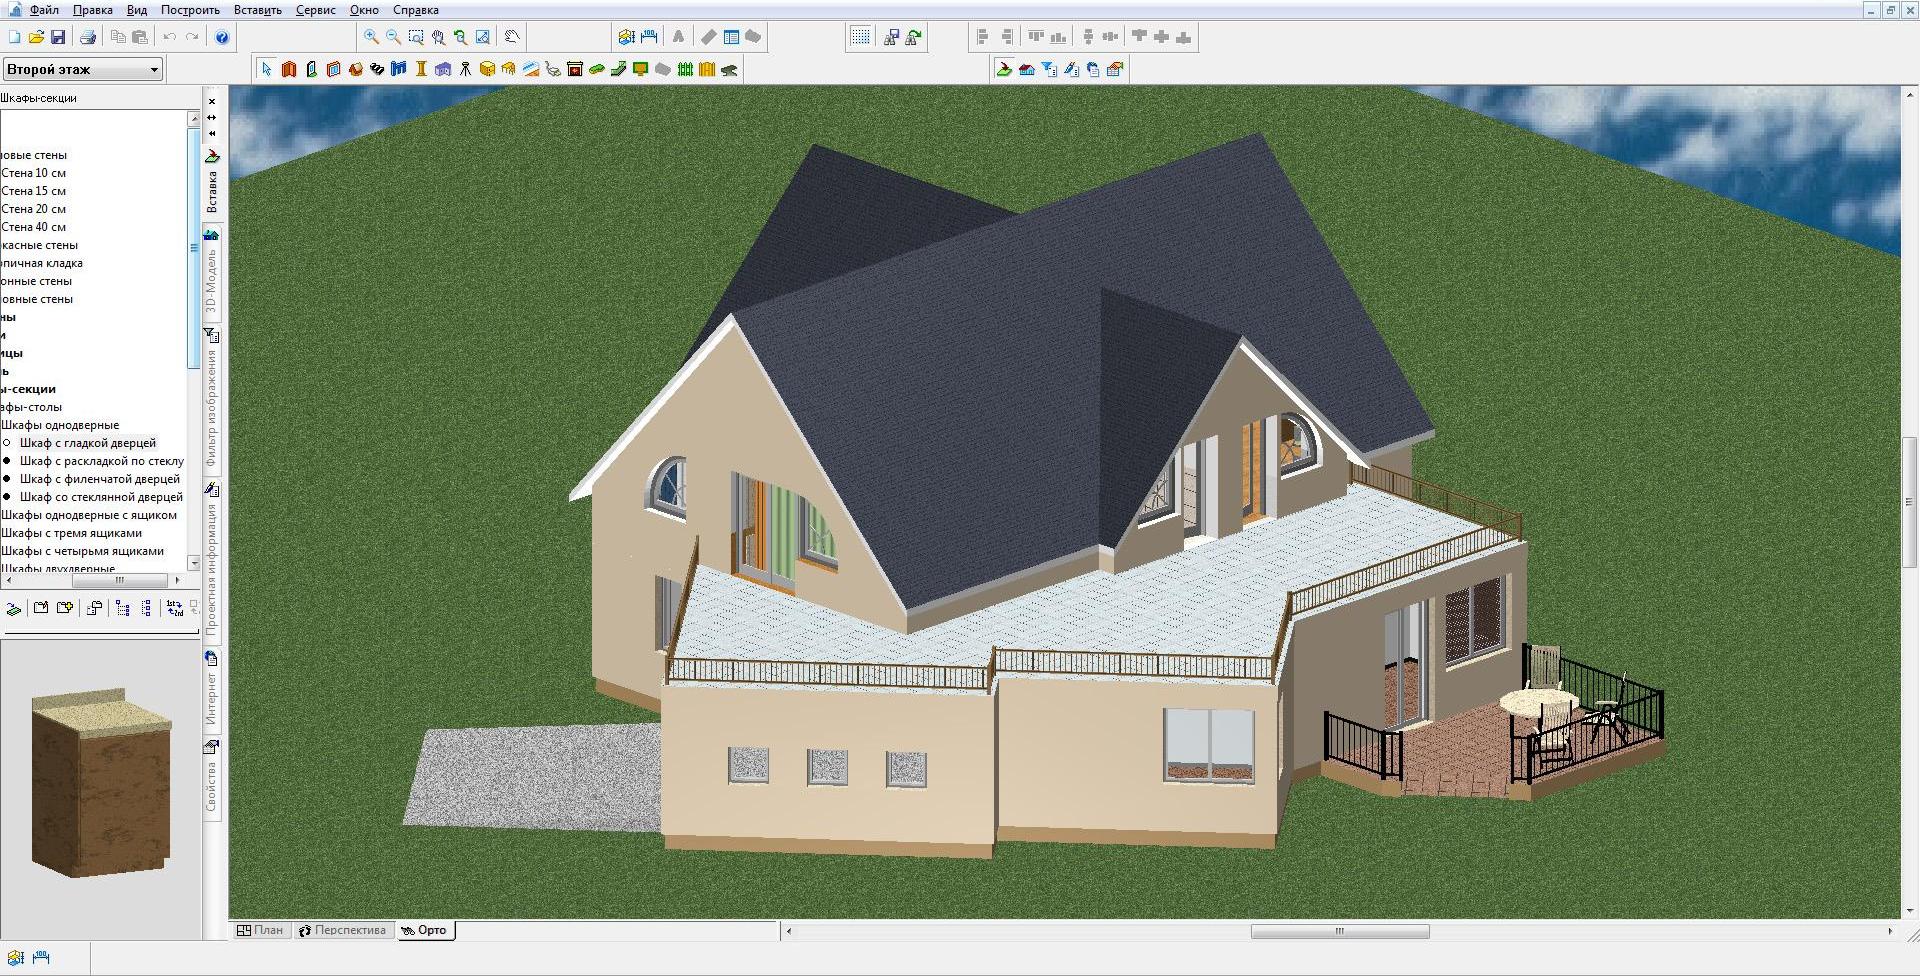Screen dimensions: 1920x976
Task: Open the Построить menu
Action: pyautogui.click(x=190, y=10)
